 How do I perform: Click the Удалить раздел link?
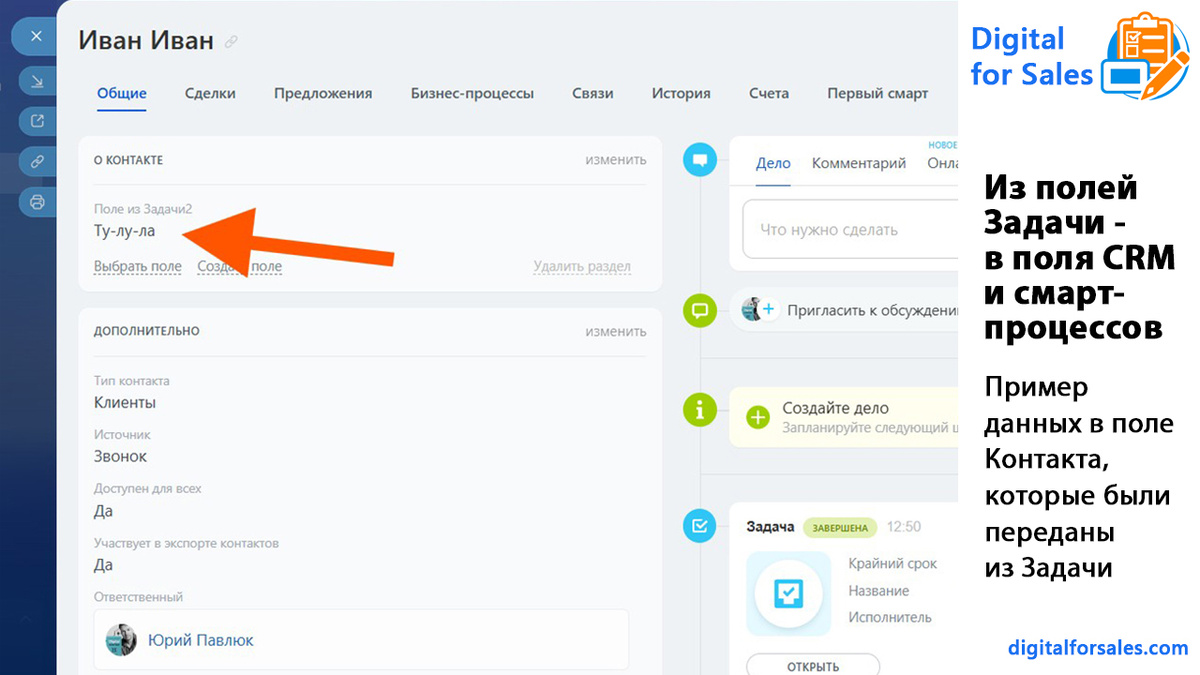(582, 266)
